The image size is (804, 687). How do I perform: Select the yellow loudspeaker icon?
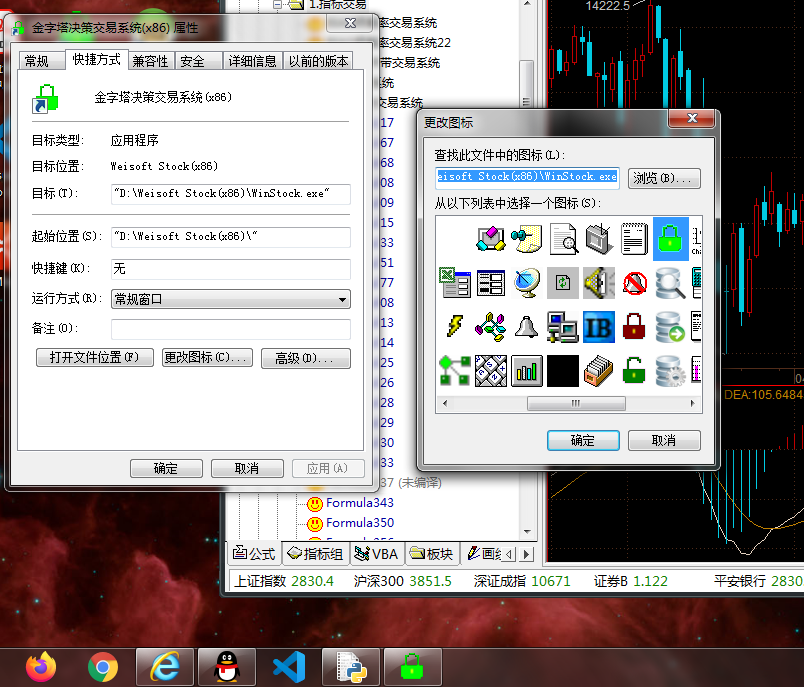(598, 283)
